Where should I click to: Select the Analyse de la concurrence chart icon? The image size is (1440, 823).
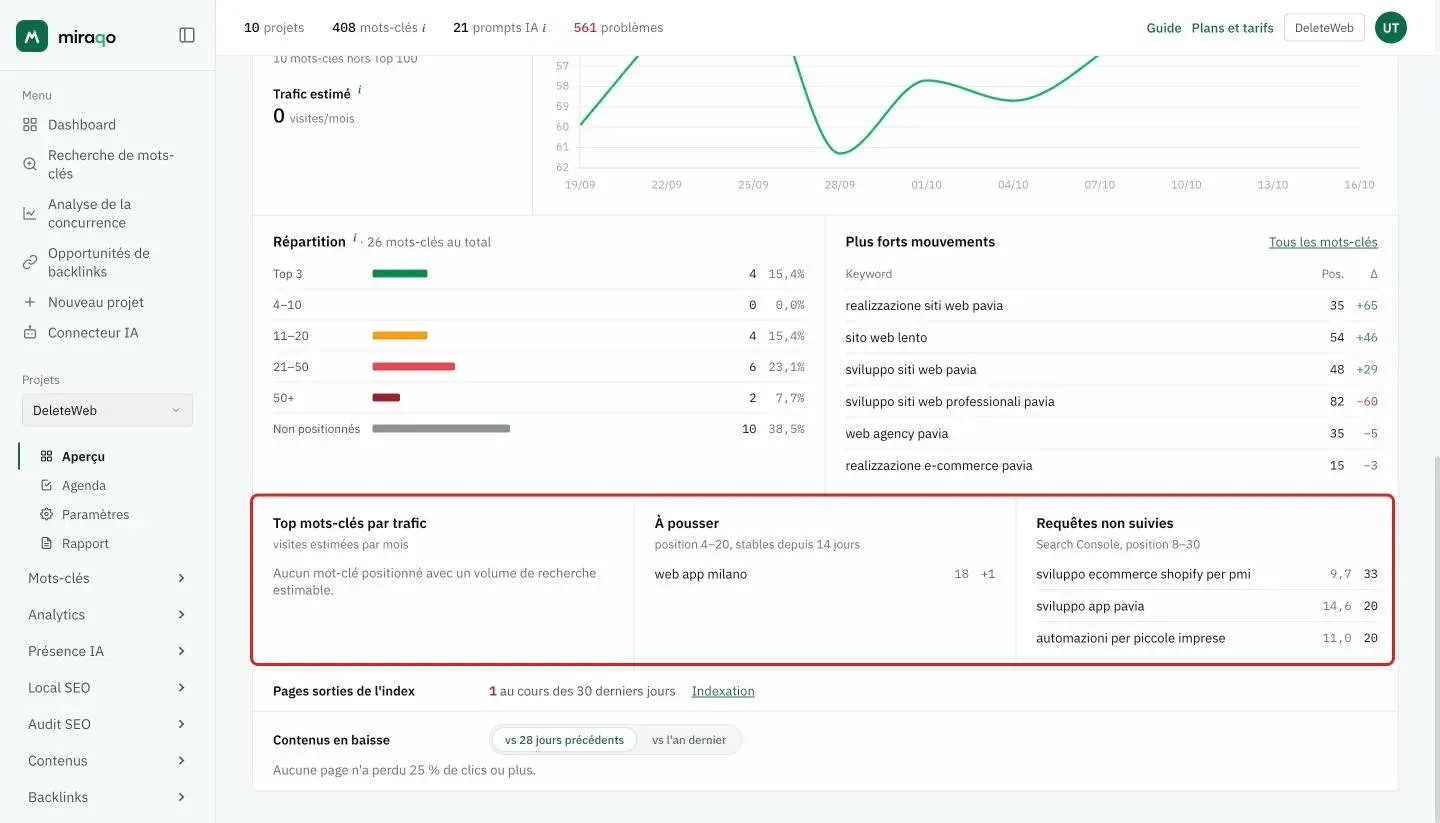coord(30,213)
